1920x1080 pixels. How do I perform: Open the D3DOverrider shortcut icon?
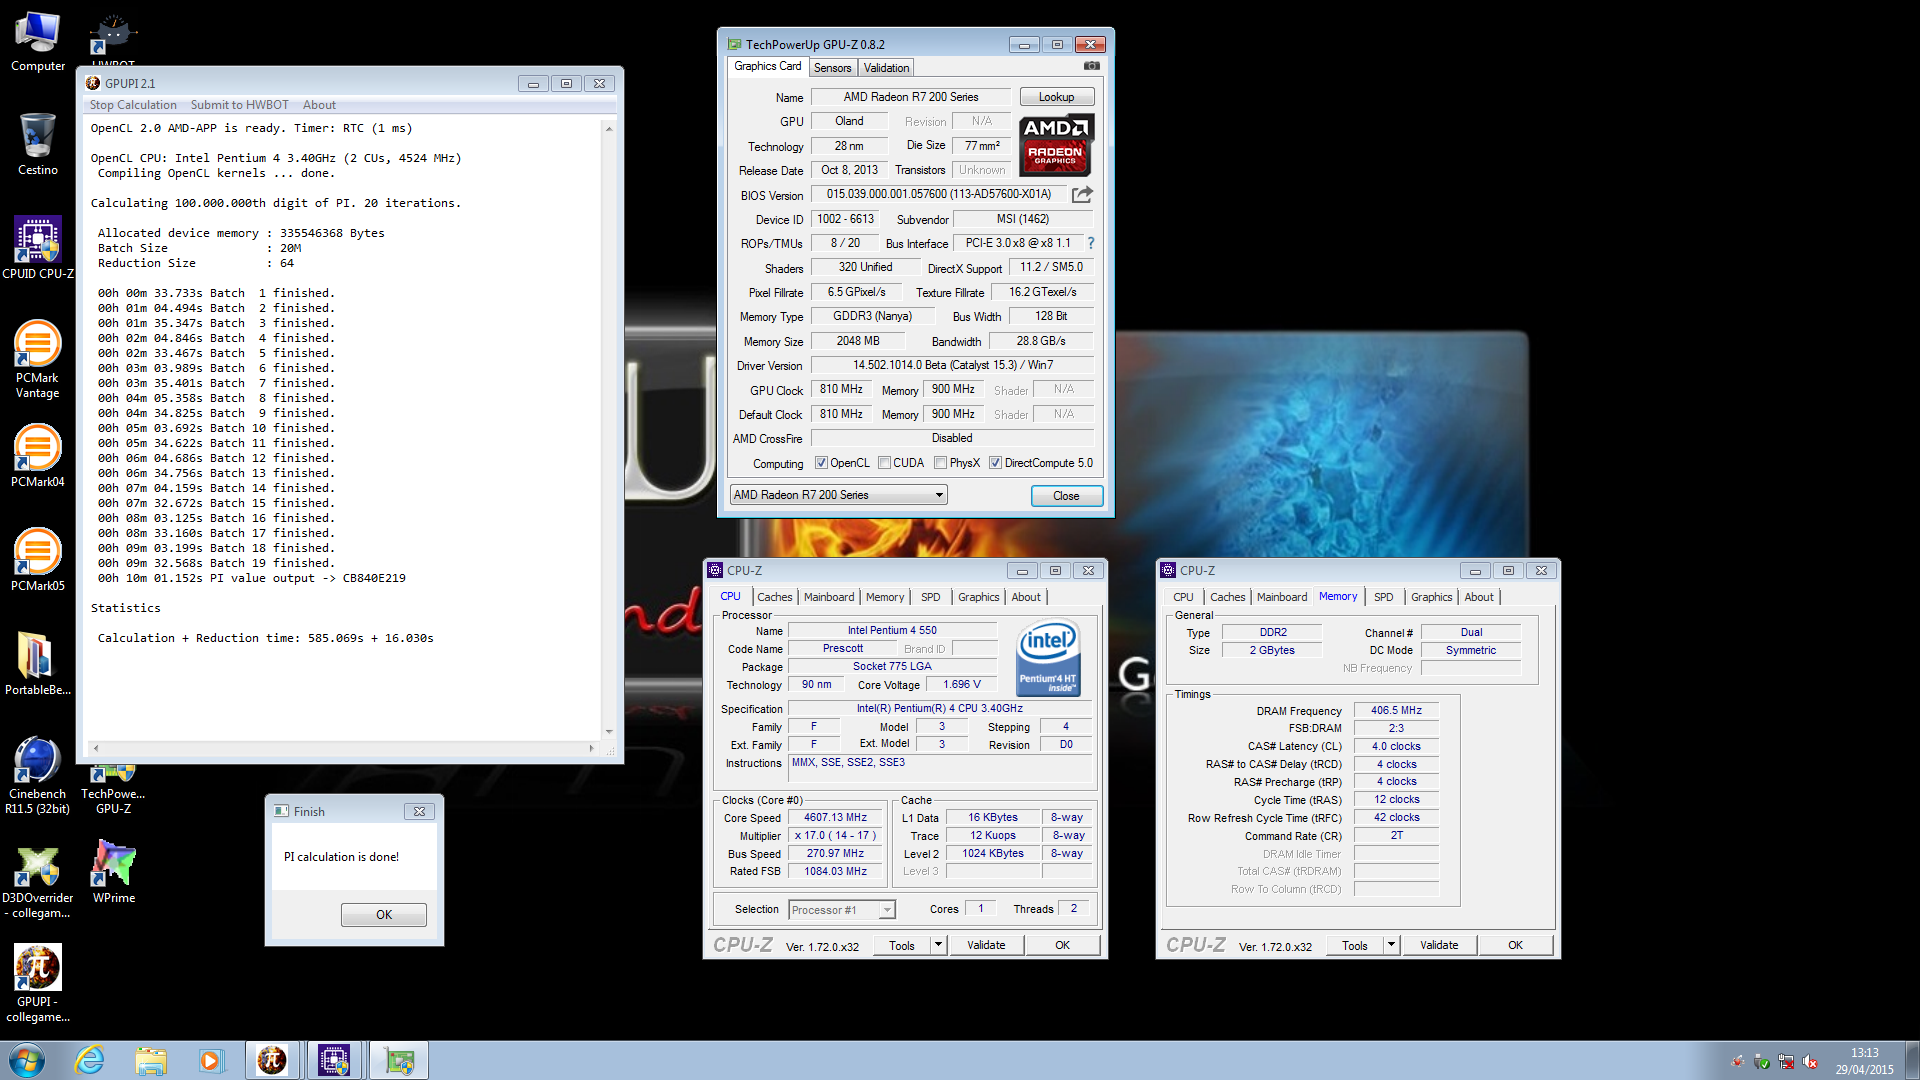click(x=38, y=880)
